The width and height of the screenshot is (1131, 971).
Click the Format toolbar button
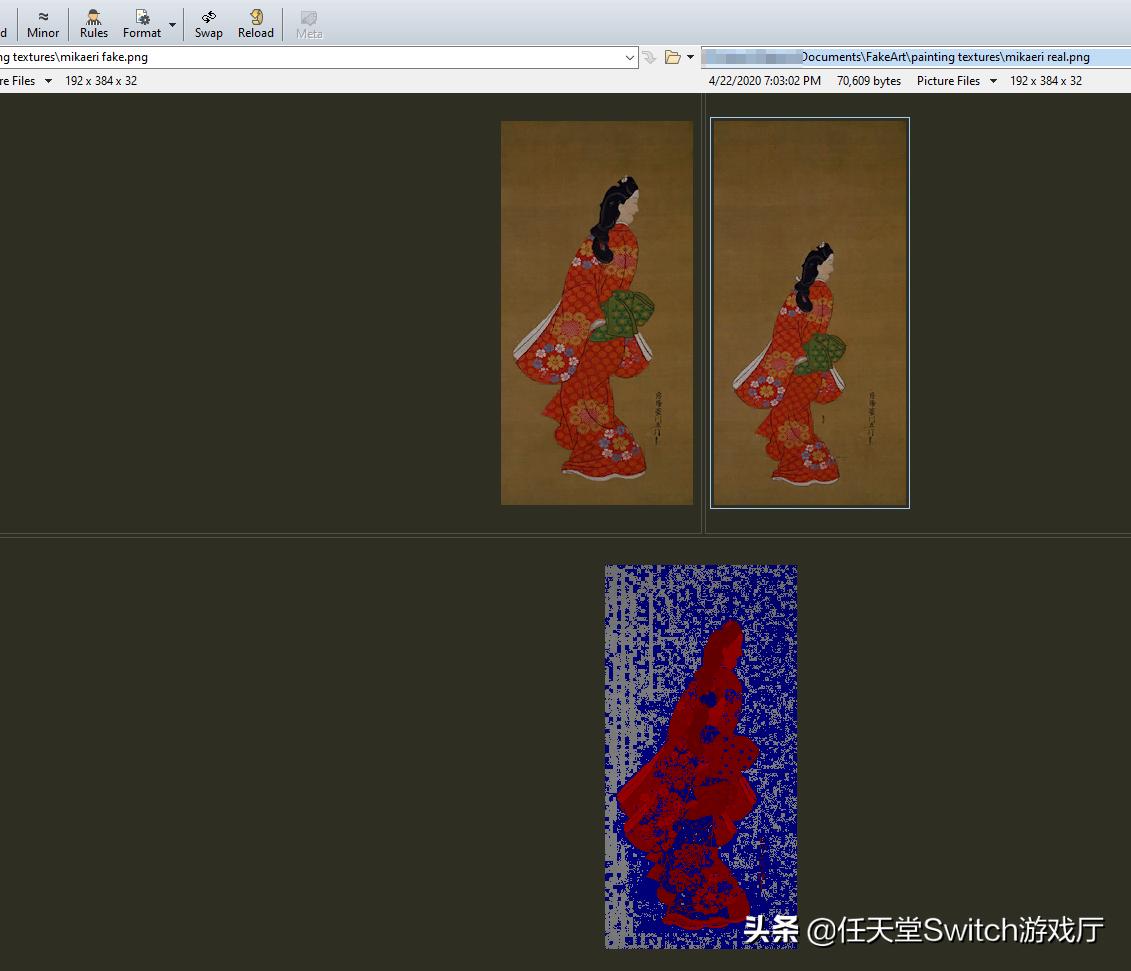(142, 24)
